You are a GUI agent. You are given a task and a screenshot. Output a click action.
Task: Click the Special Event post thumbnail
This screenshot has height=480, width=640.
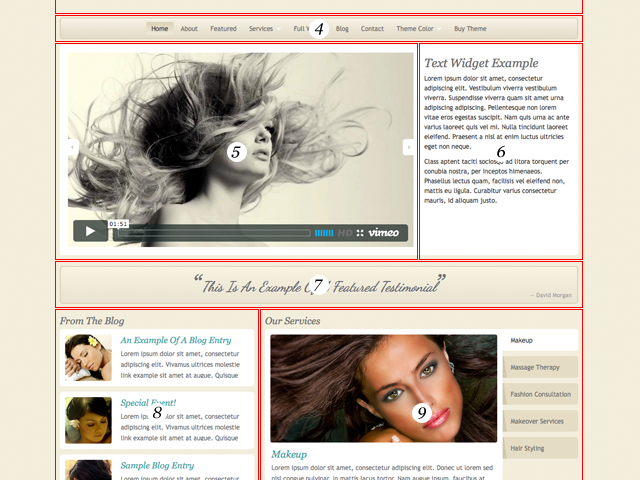click(88, 420)
